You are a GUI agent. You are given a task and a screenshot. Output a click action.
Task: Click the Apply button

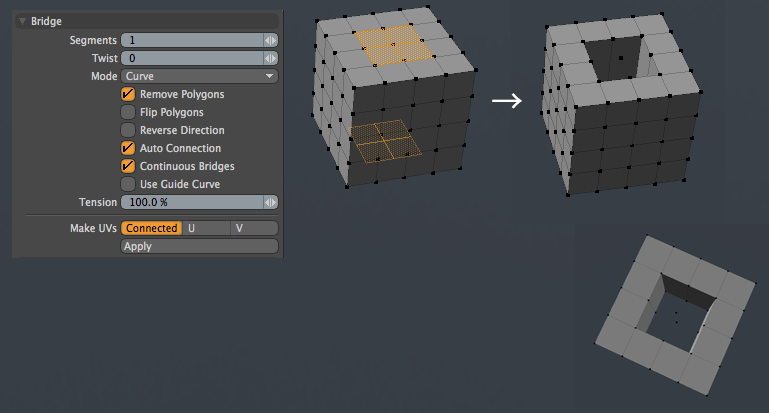coord(200,246)
